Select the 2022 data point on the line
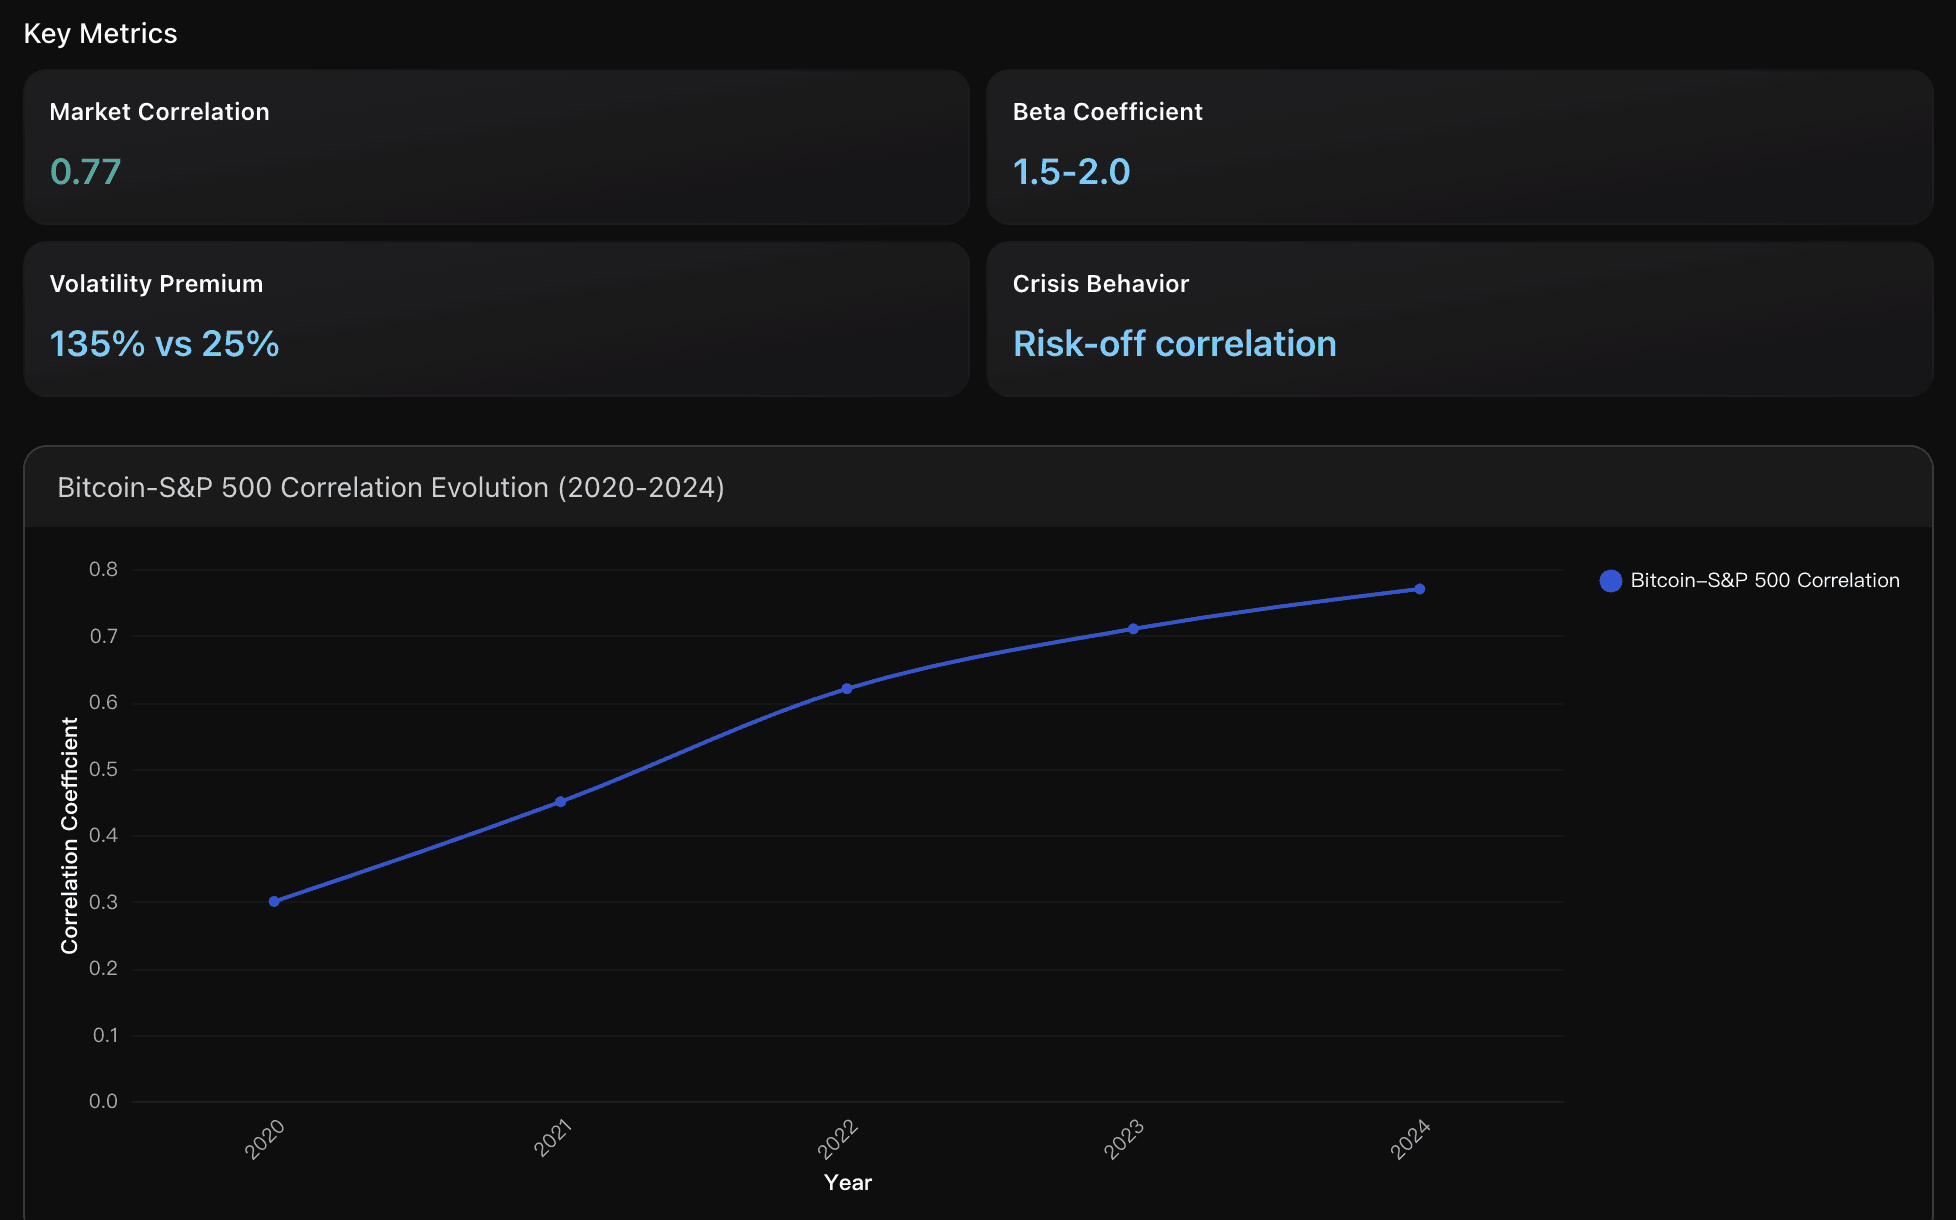 847,688
